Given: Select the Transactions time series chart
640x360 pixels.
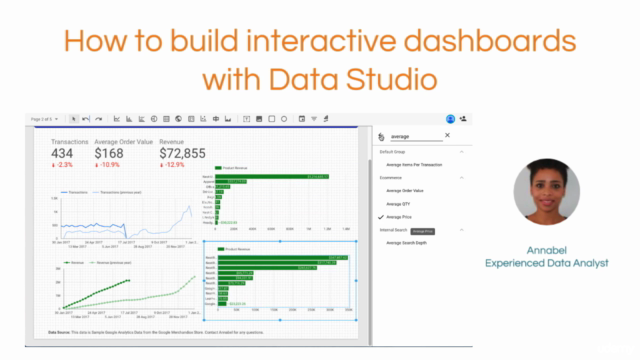Looking at the screenshot, I should pyautogui.click(x=124, y=218).
